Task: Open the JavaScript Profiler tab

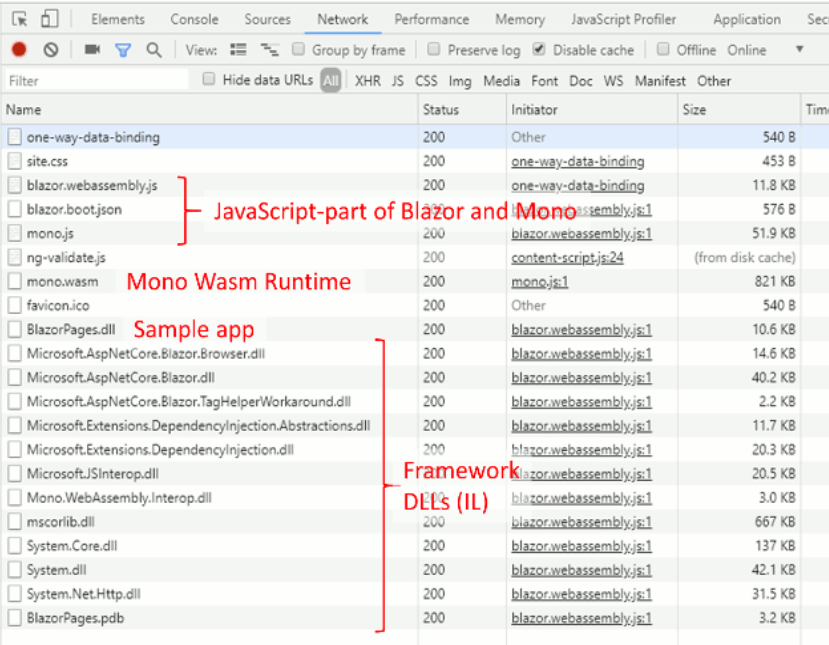Action: click(x=623, y=20)
